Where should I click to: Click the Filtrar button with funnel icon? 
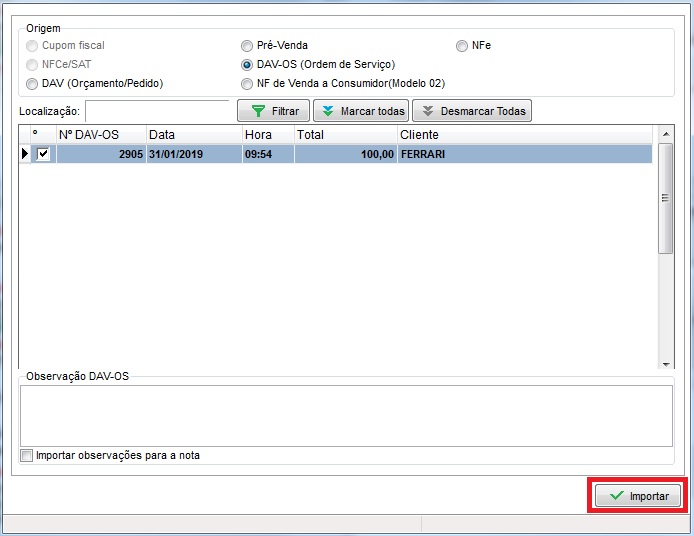[x=273, y=111]
